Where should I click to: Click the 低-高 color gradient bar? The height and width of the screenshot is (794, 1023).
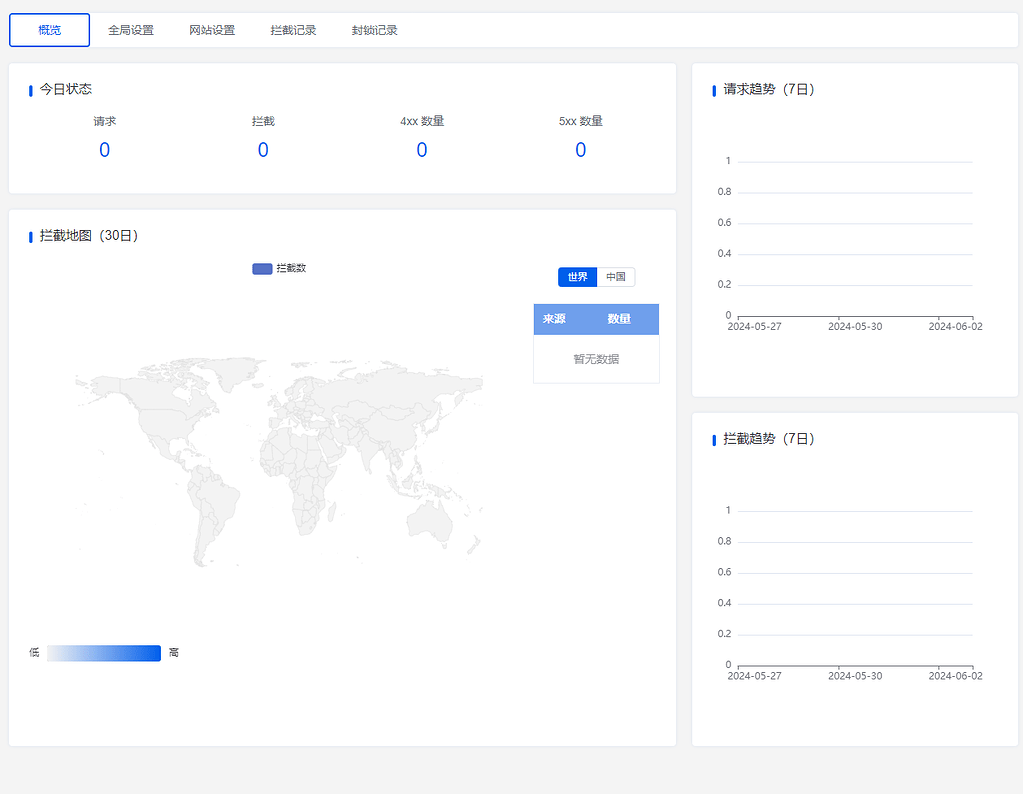(x=104, y=653)
